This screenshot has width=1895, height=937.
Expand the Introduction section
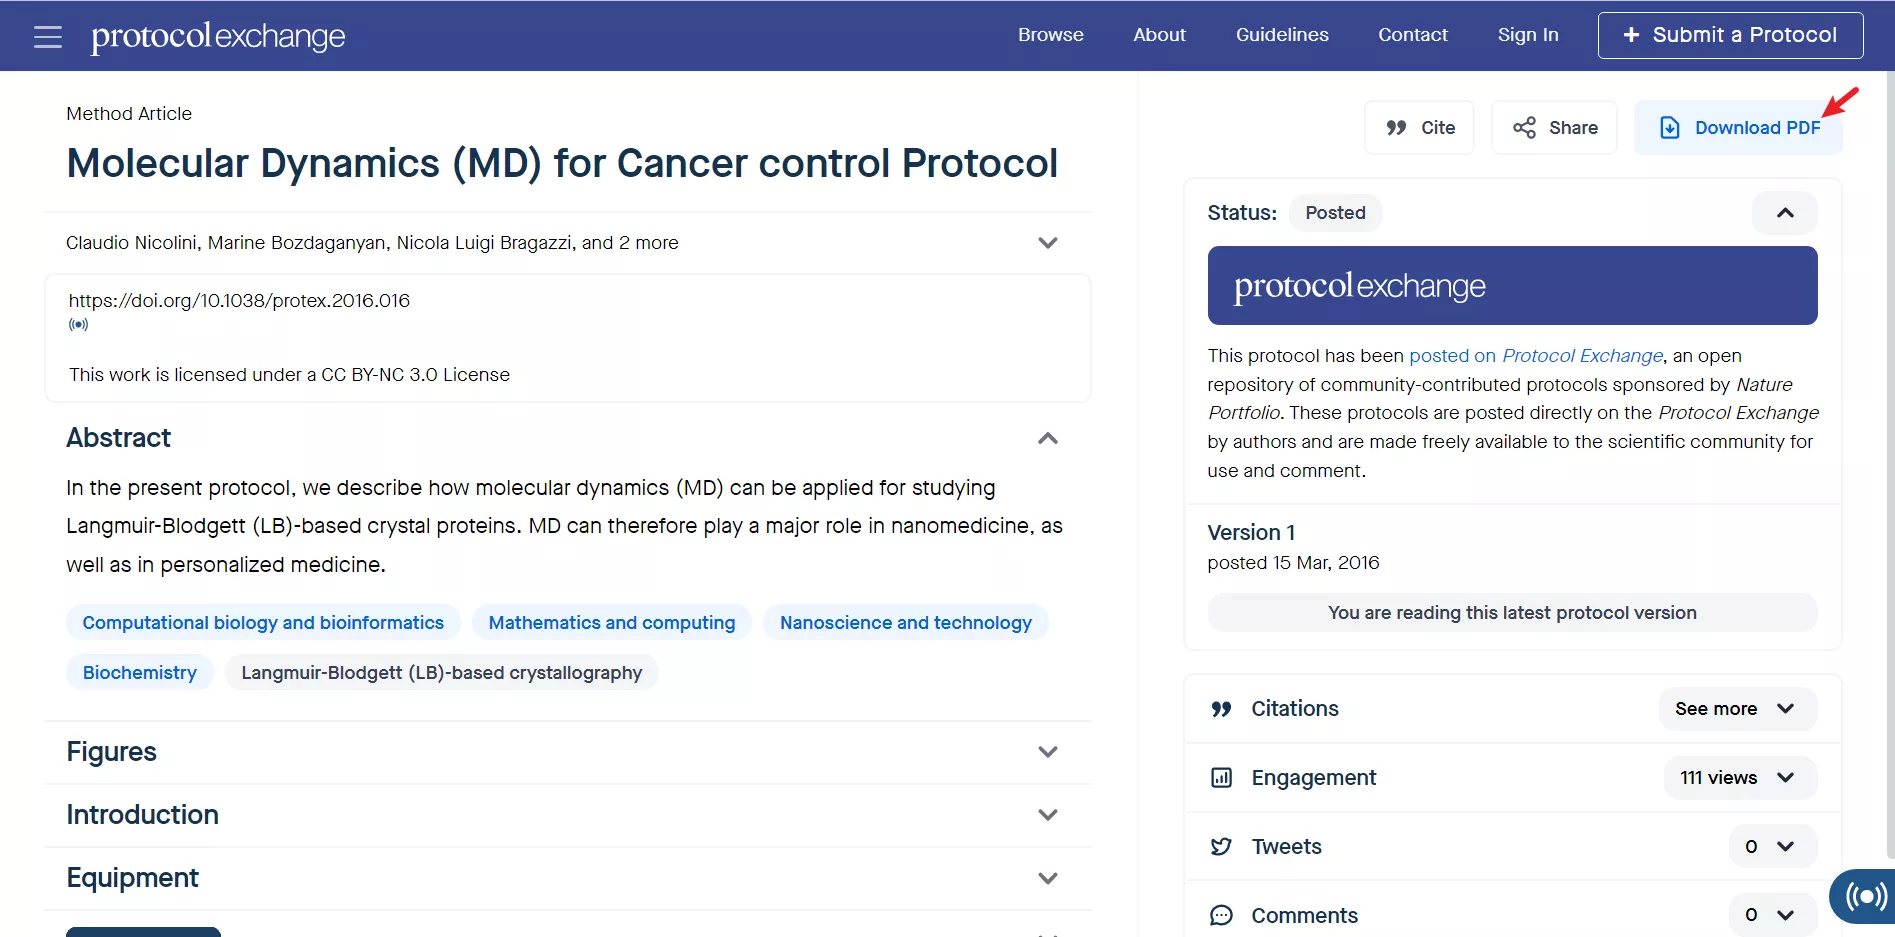pyautogui.click(x=1047, y=815)
